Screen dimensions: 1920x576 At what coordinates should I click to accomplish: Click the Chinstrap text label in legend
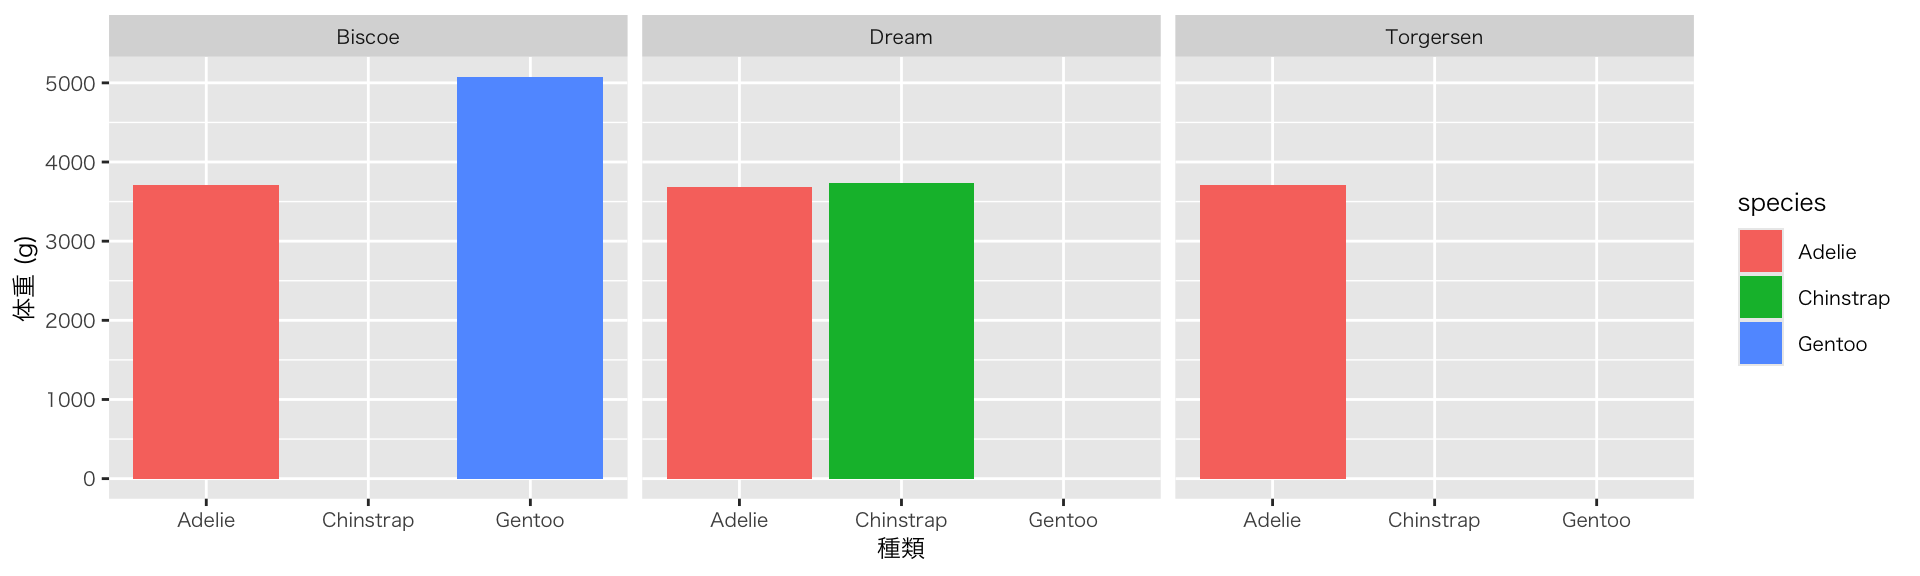coord(1843,298)
